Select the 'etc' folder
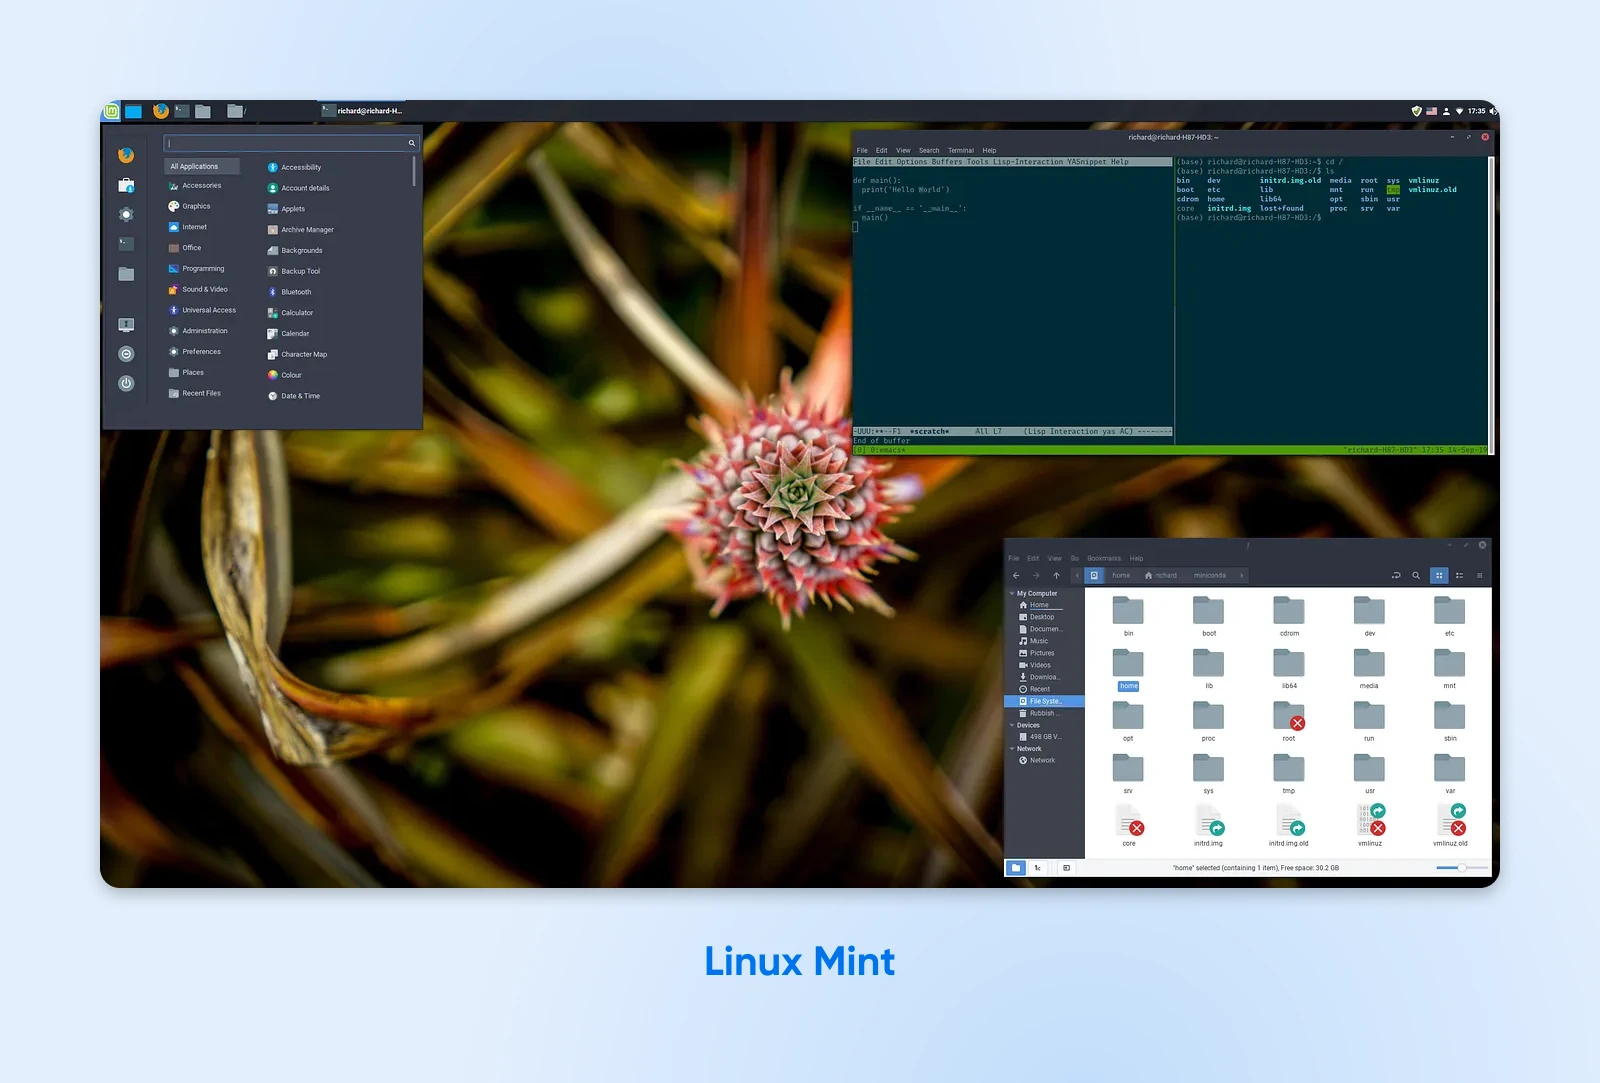The image size is (1600, 1083). [1449, 616]
